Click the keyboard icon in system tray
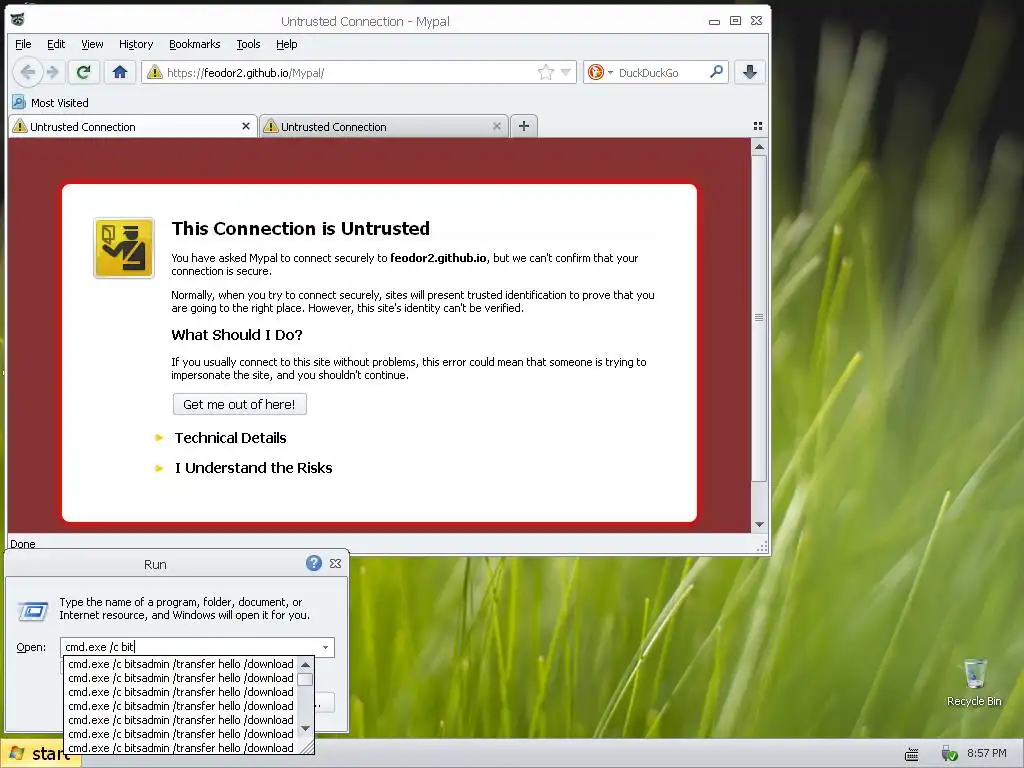The image size is (1024, 768). click(x=912, y=754)
